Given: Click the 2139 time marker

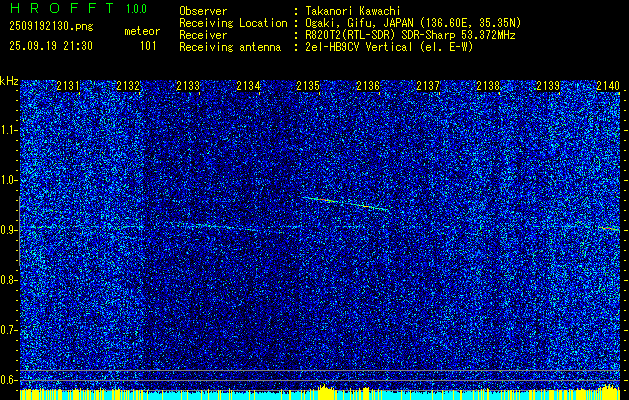Looking at the screenshot, I should pos(548,85).
